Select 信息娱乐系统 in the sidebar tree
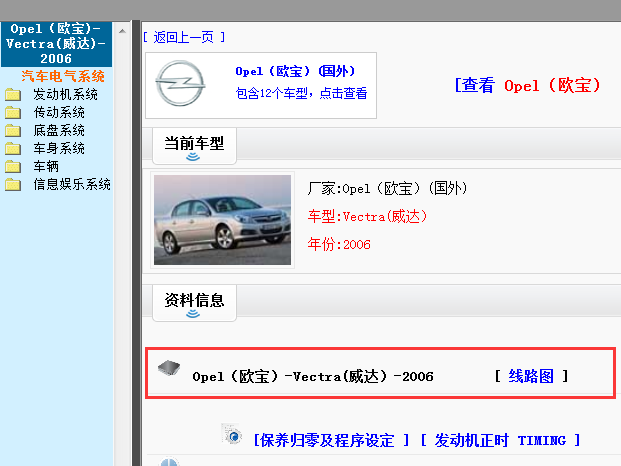Screen dimensions: 621x466 [72, 184]
